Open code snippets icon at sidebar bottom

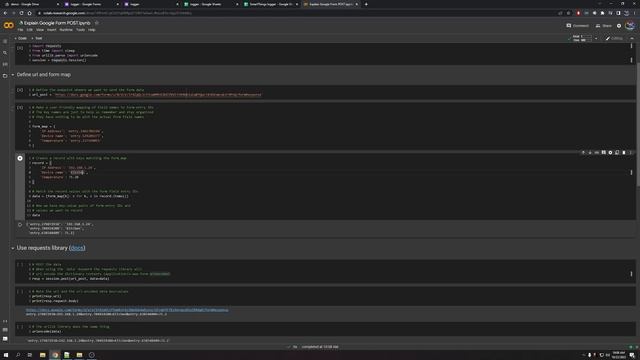click(5, 321)
